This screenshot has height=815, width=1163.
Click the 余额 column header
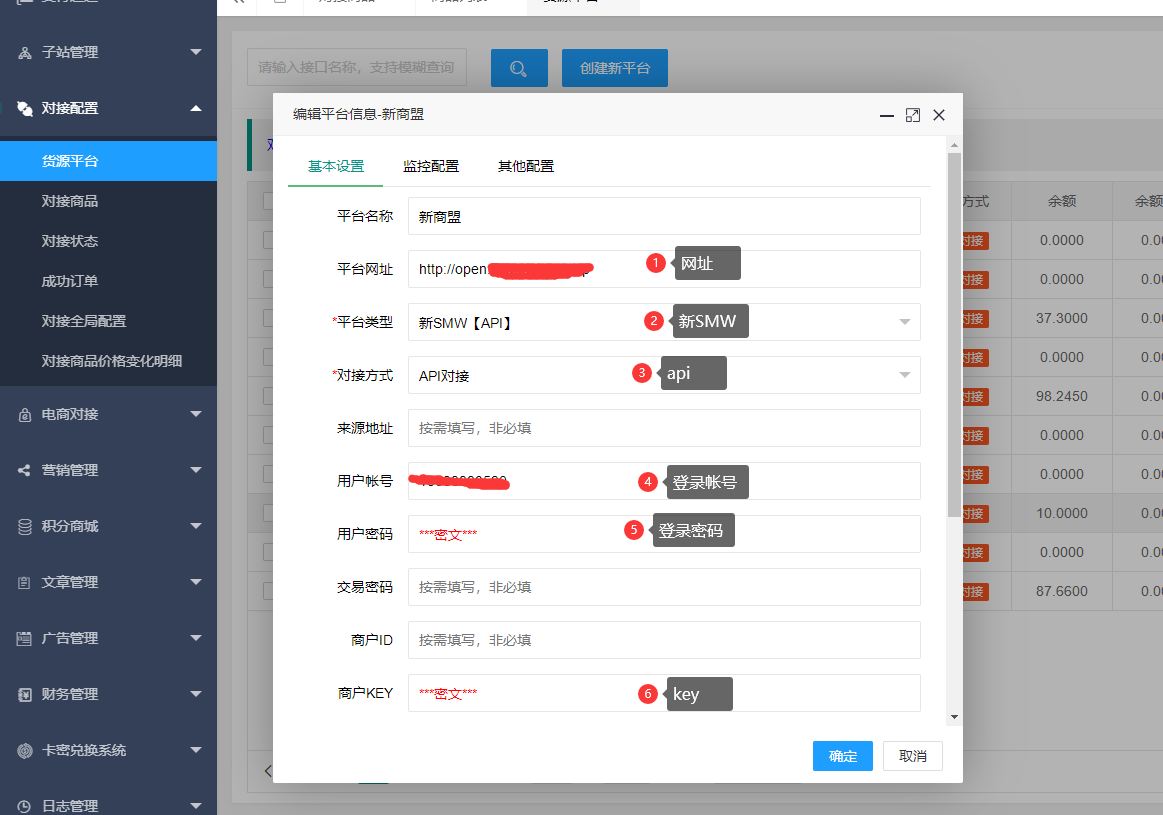click(x=1061, y=201)
